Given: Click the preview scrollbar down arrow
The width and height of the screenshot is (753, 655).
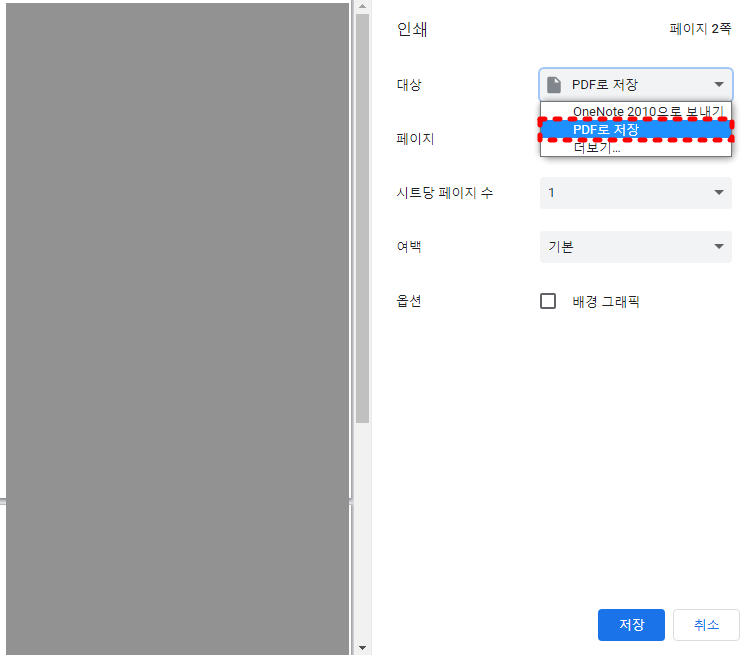Looking at the screenshot, I should click(363, 648).
